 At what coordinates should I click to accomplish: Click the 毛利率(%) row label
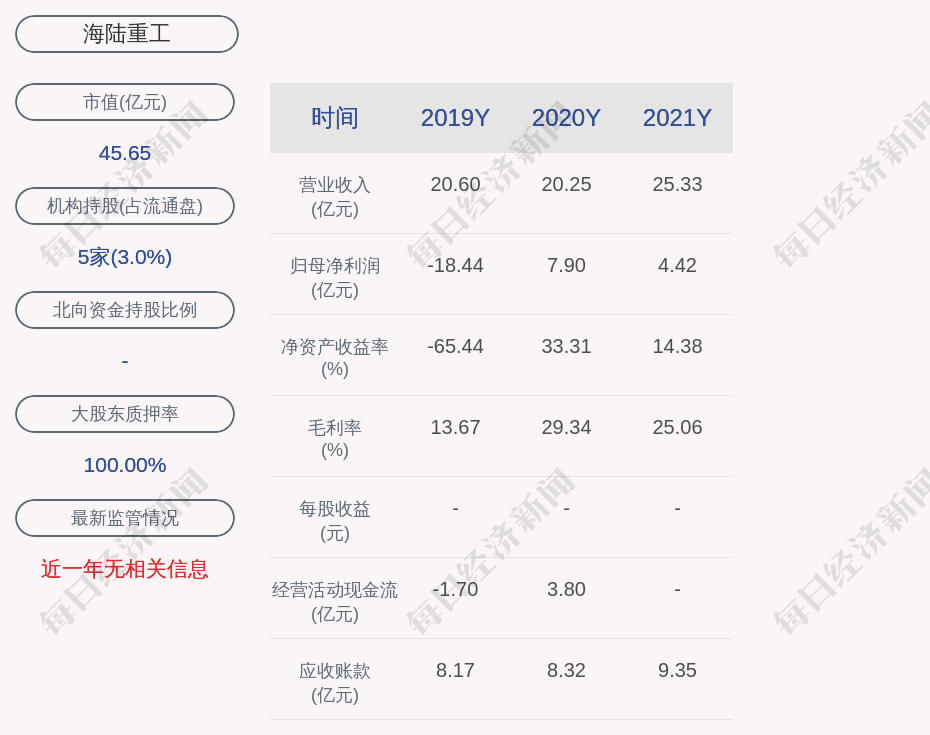[335, 438]
